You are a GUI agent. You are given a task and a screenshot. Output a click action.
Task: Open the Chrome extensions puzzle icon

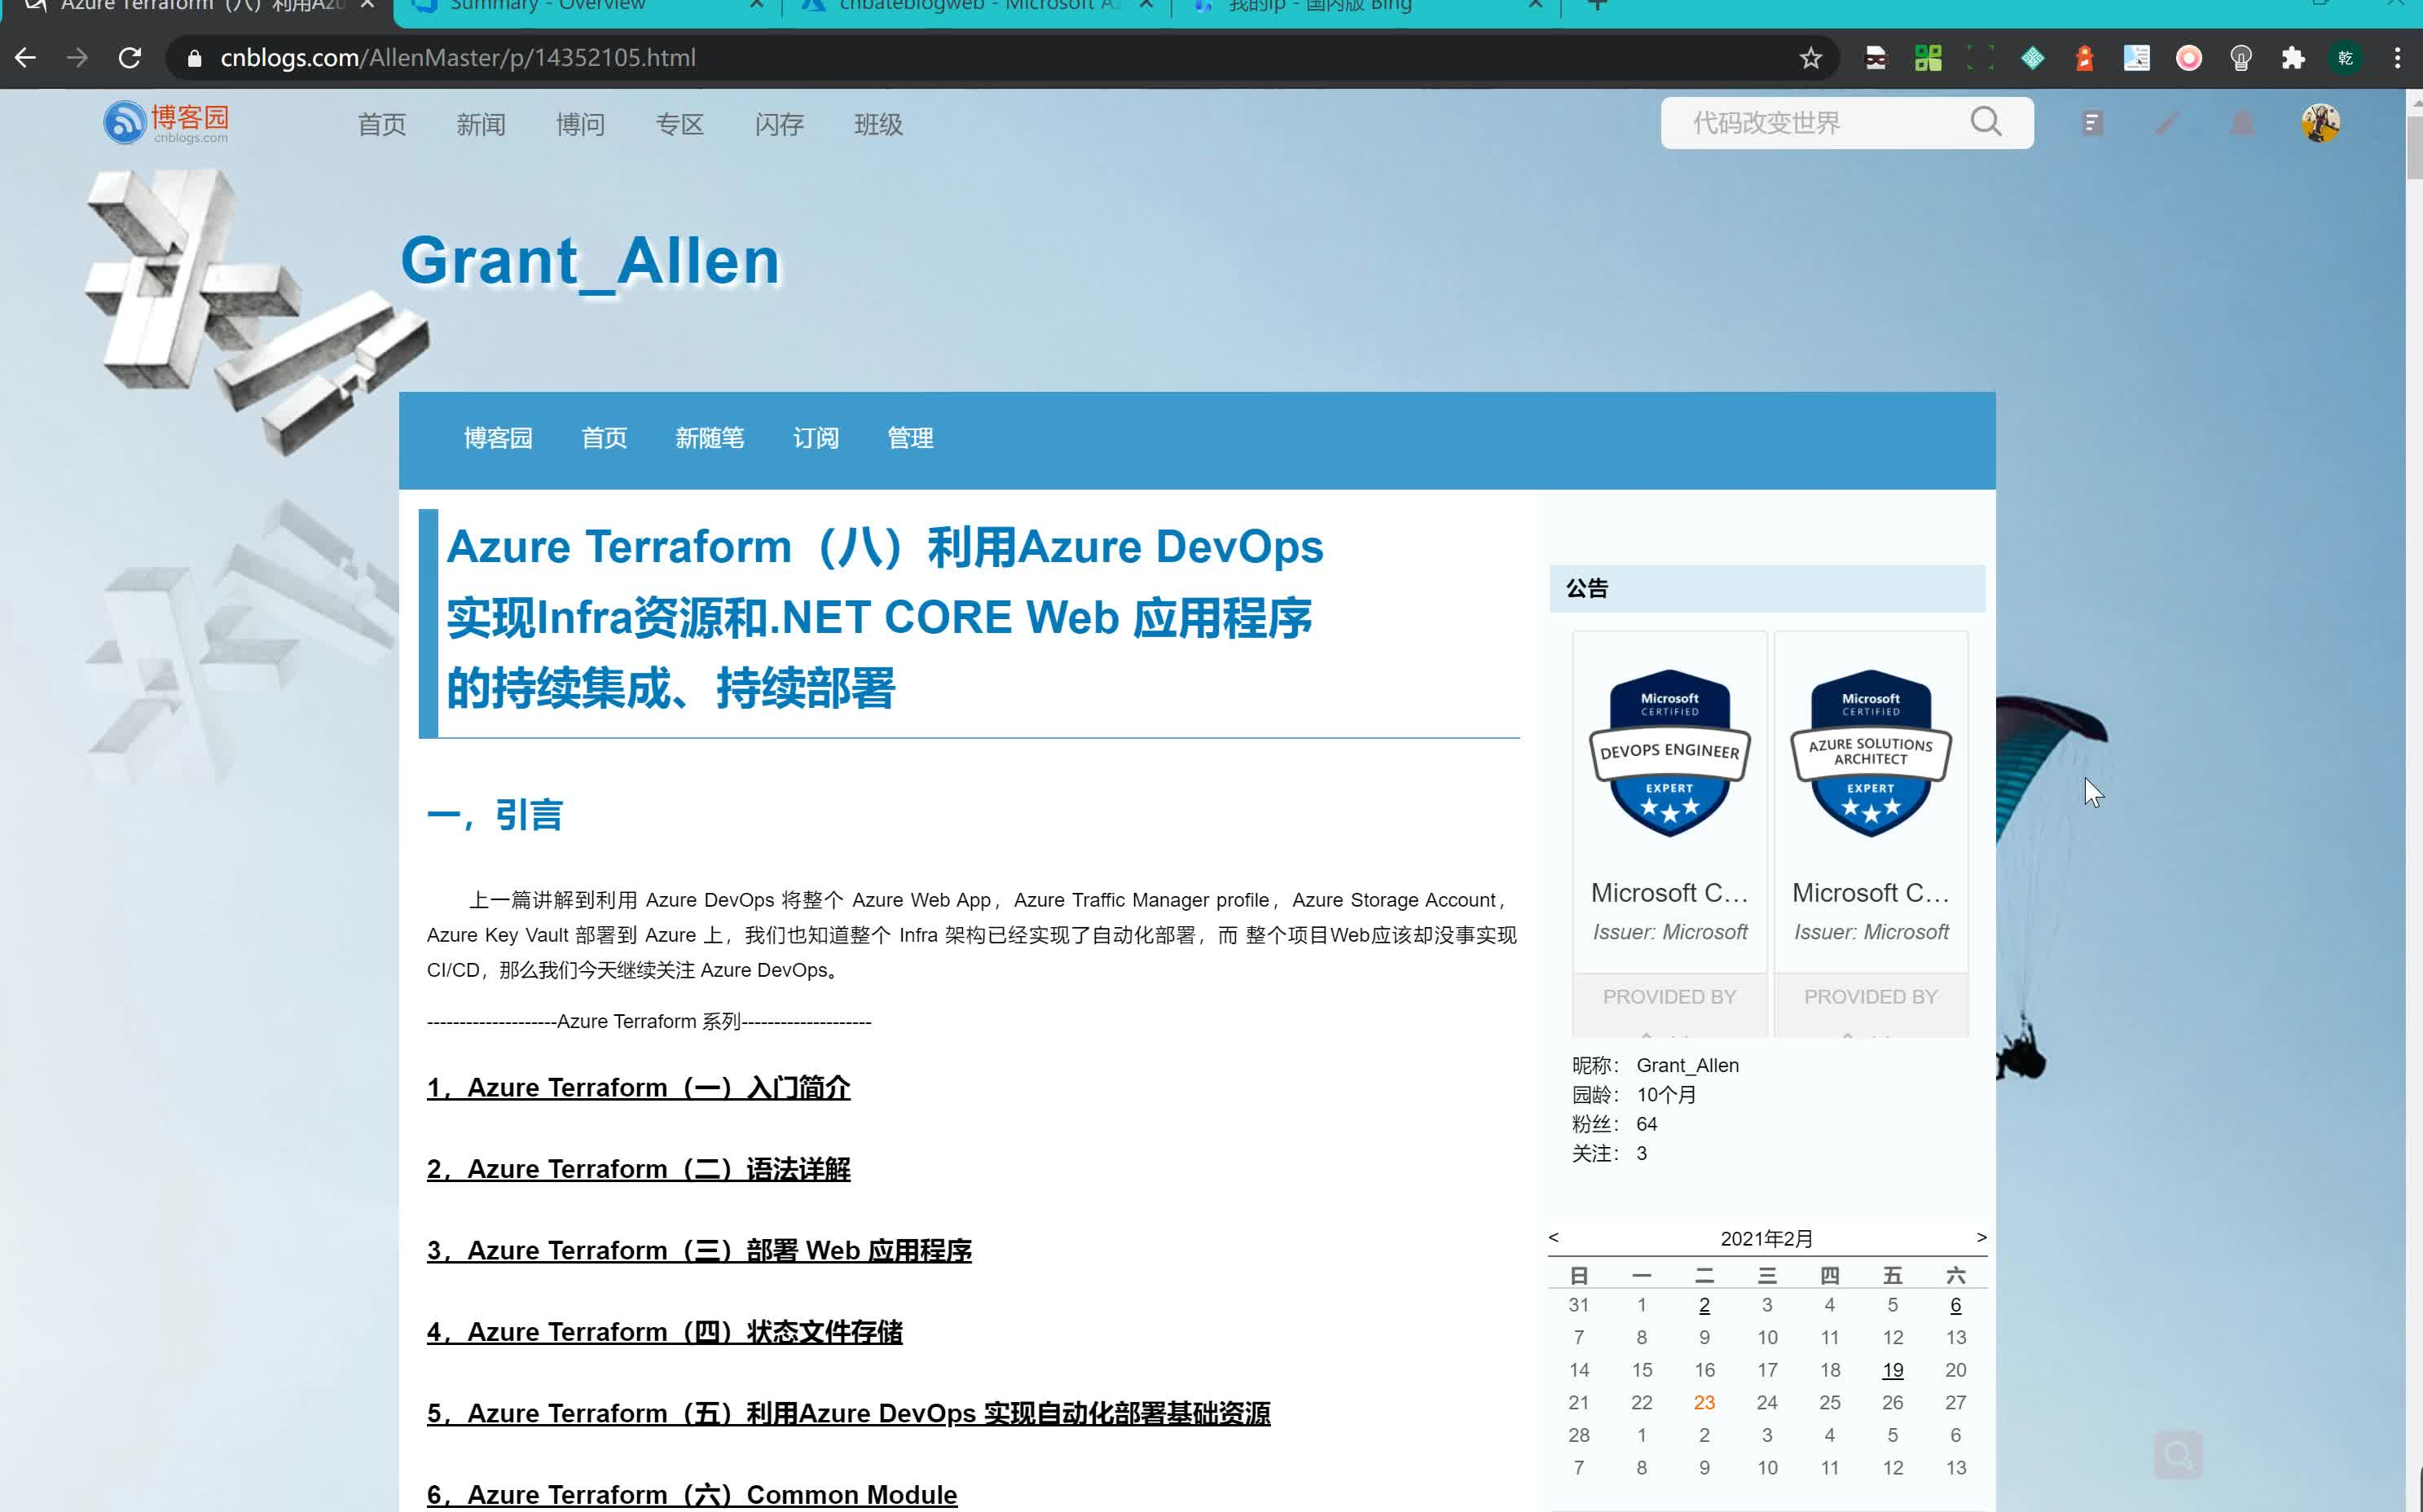click(2293, 58)
